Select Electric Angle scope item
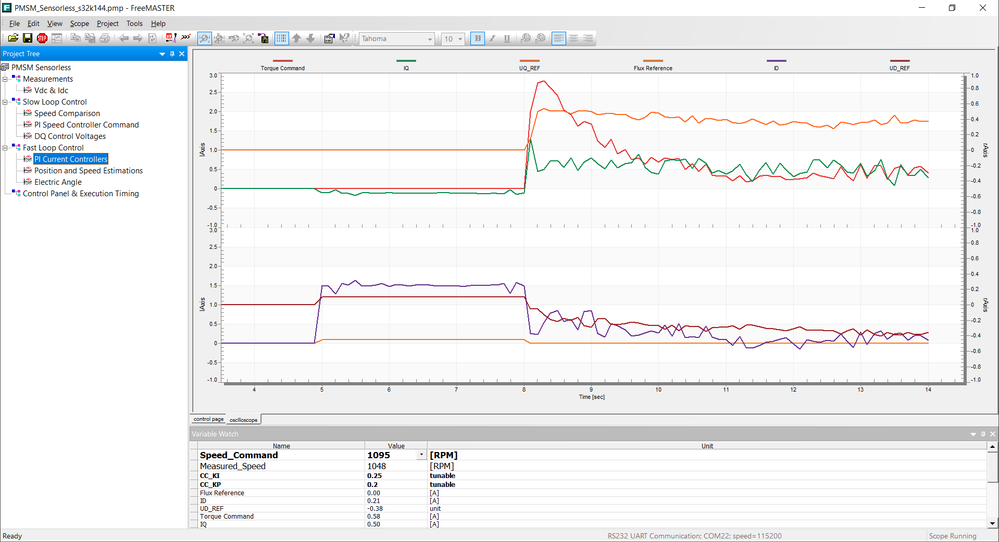This screenshot has height=542, width=999. [58, 182]
